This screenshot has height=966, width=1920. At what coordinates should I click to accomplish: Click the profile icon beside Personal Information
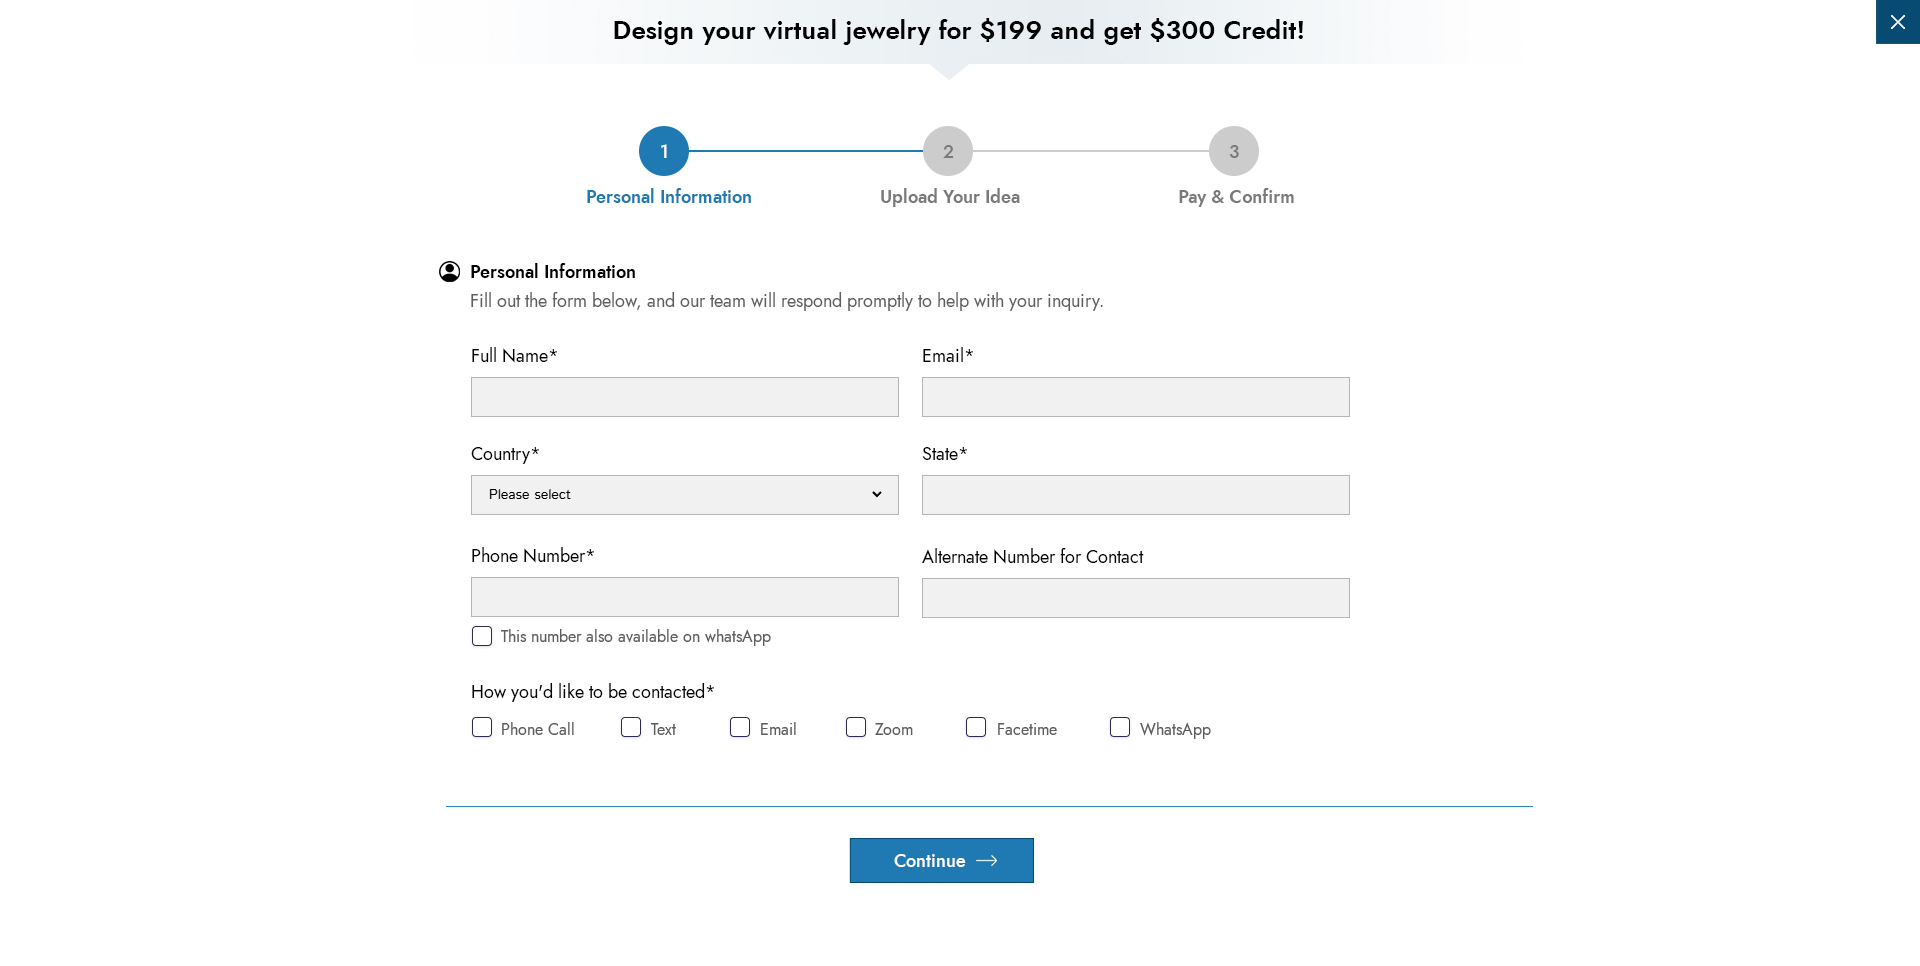[x=450, y=272]
